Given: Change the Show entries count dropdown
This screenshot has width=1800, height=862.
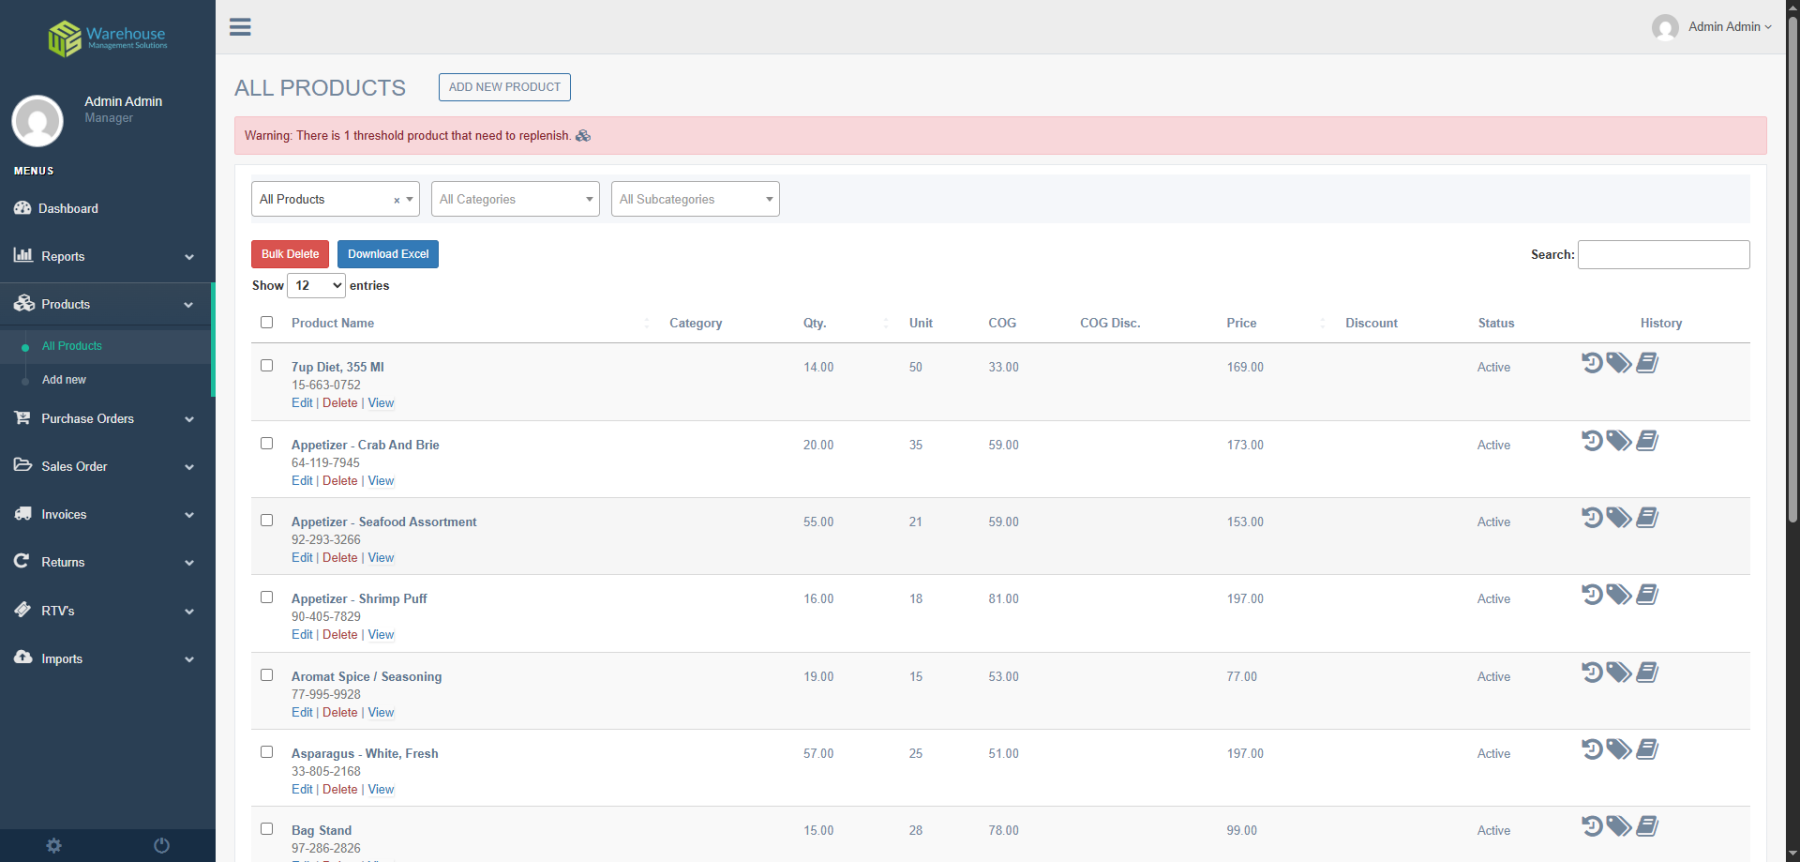Looking at the screenshot, I should pyautogui.click(x=316, y=286).
